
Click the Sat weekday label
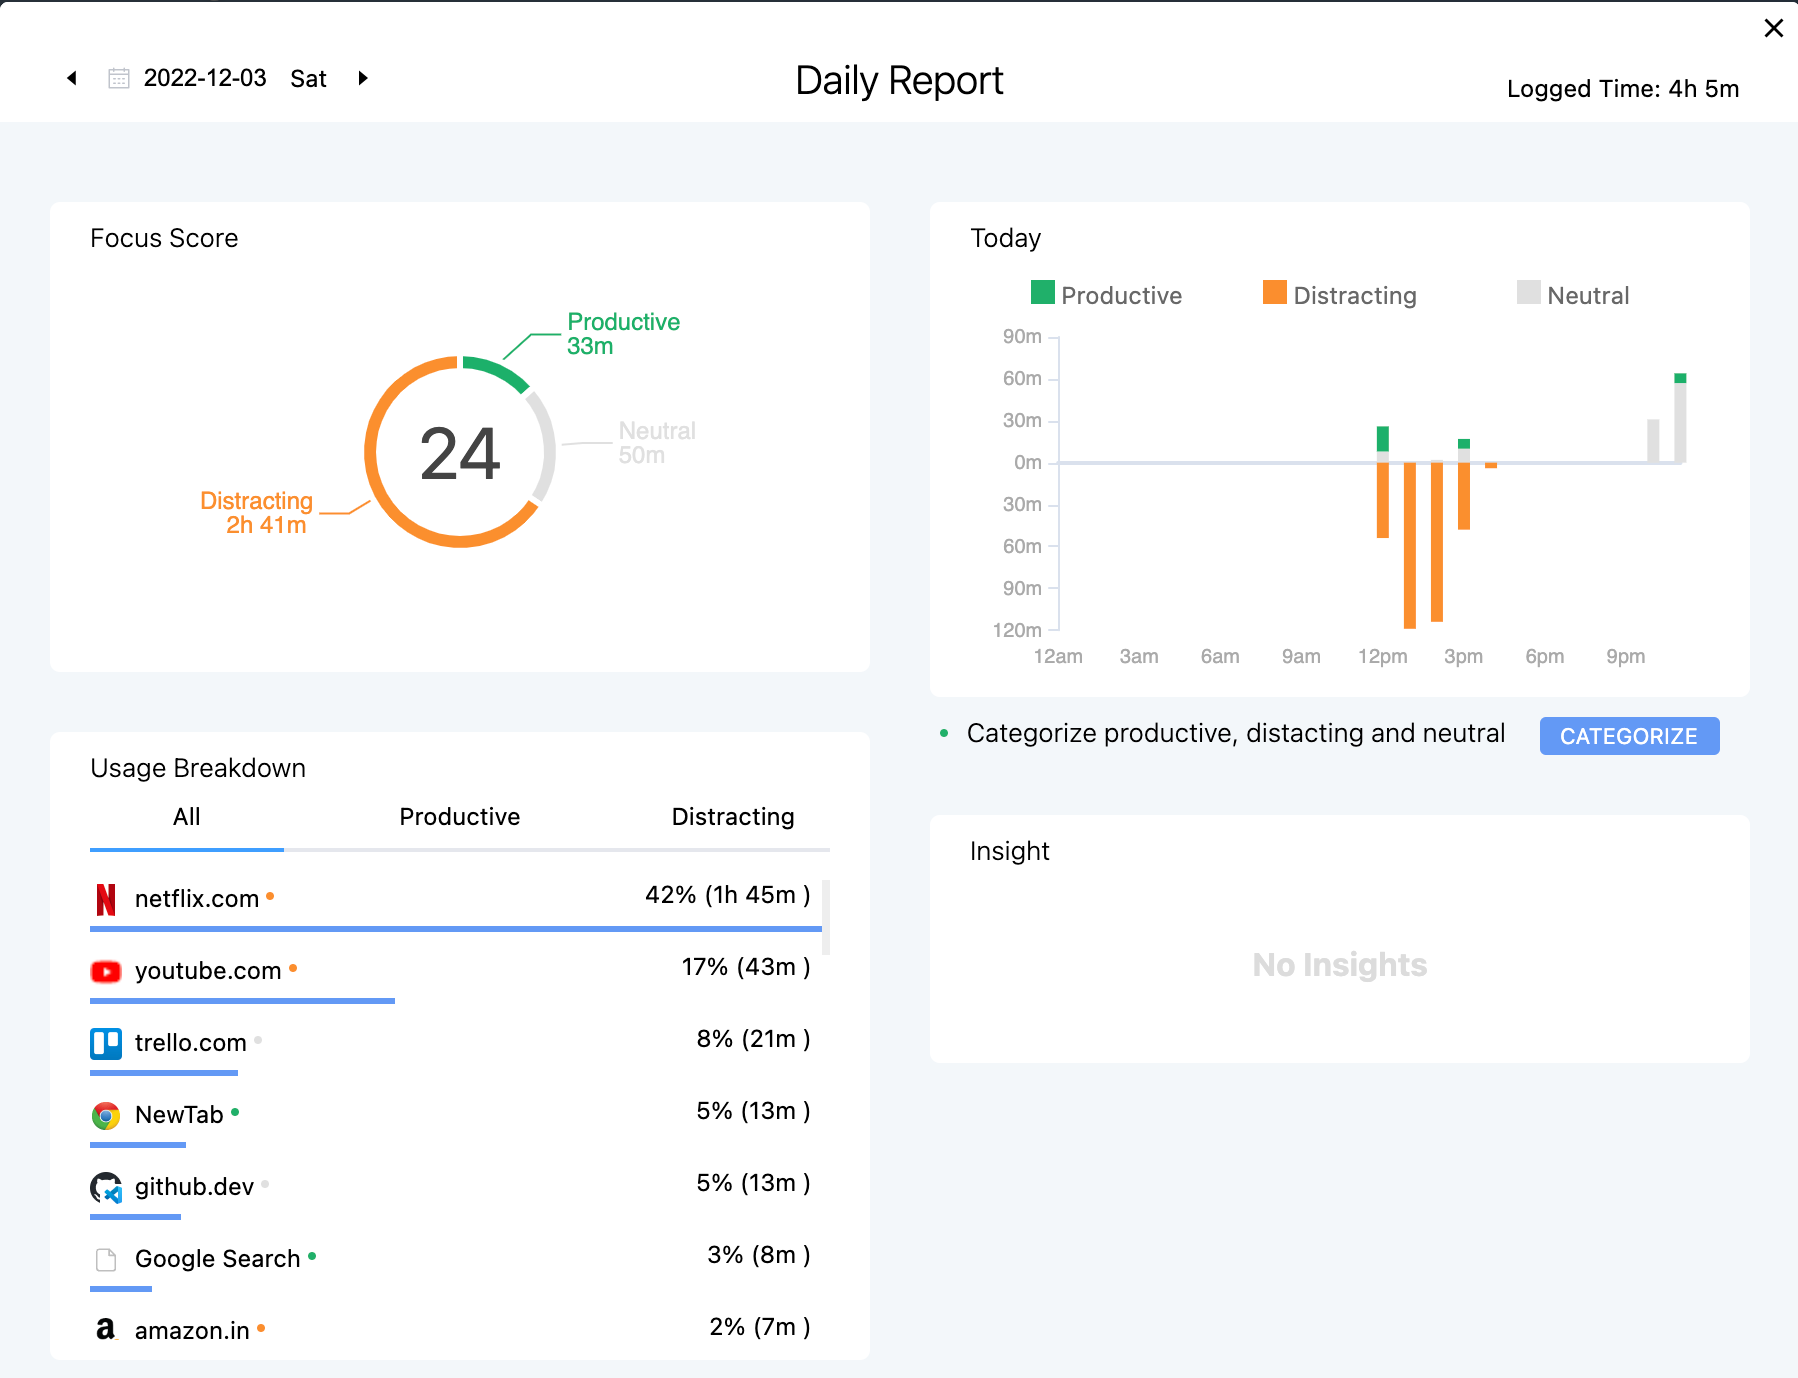[x=309, y=79]
